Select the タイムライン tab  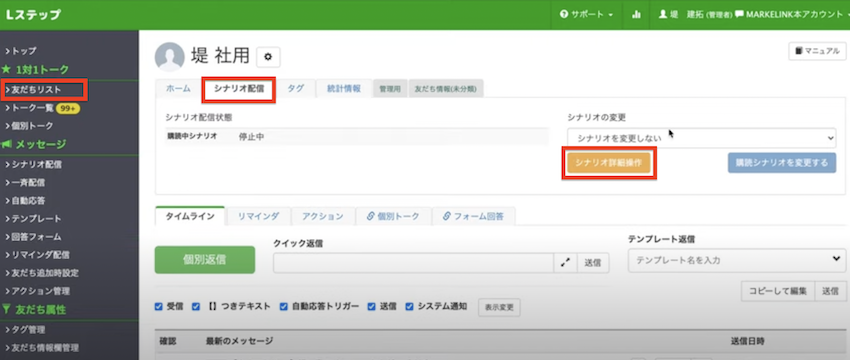point(190,216)
